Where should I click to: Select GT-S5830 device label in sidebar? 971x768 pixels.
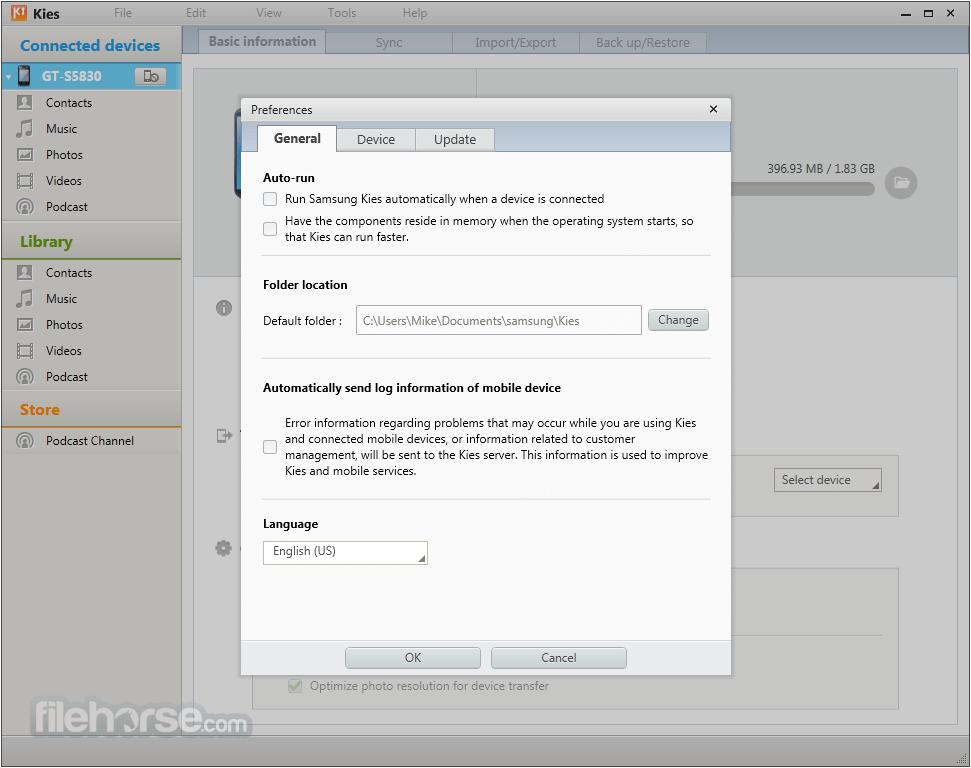coord(71,76)
